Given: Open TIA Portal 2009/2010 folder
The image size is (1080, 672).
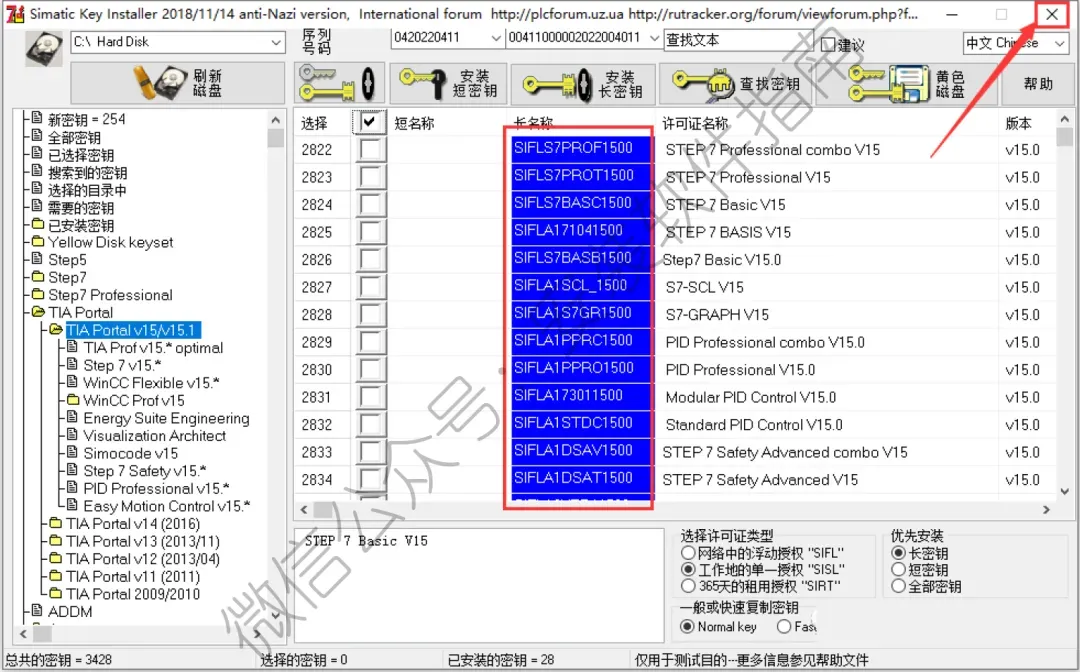Looking at the screenshot, I should click(133, 594).
